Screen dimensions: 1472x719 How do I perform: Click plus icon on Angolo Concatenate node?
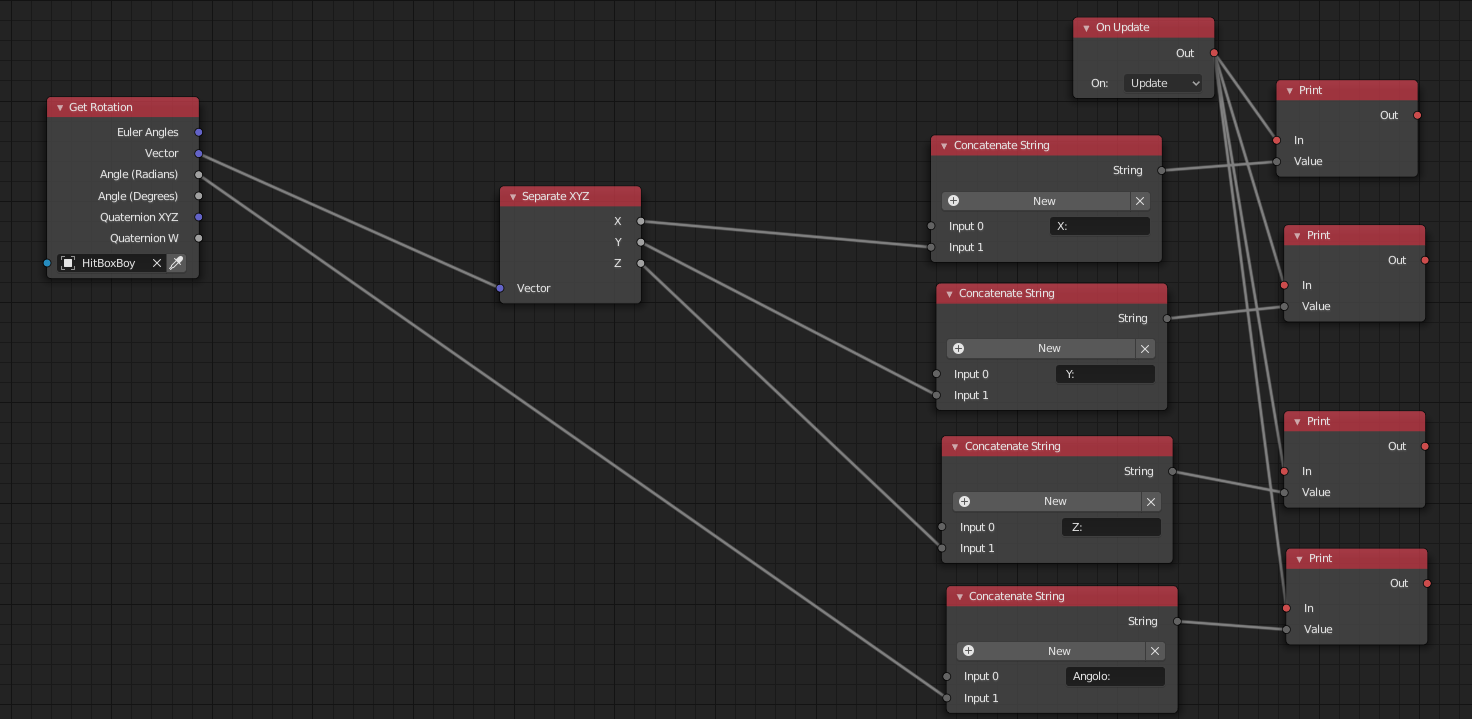(968, 650)
